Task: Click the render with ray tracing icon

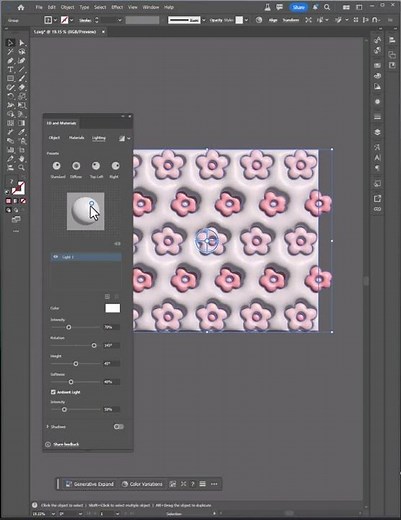Action: (122, 138)
